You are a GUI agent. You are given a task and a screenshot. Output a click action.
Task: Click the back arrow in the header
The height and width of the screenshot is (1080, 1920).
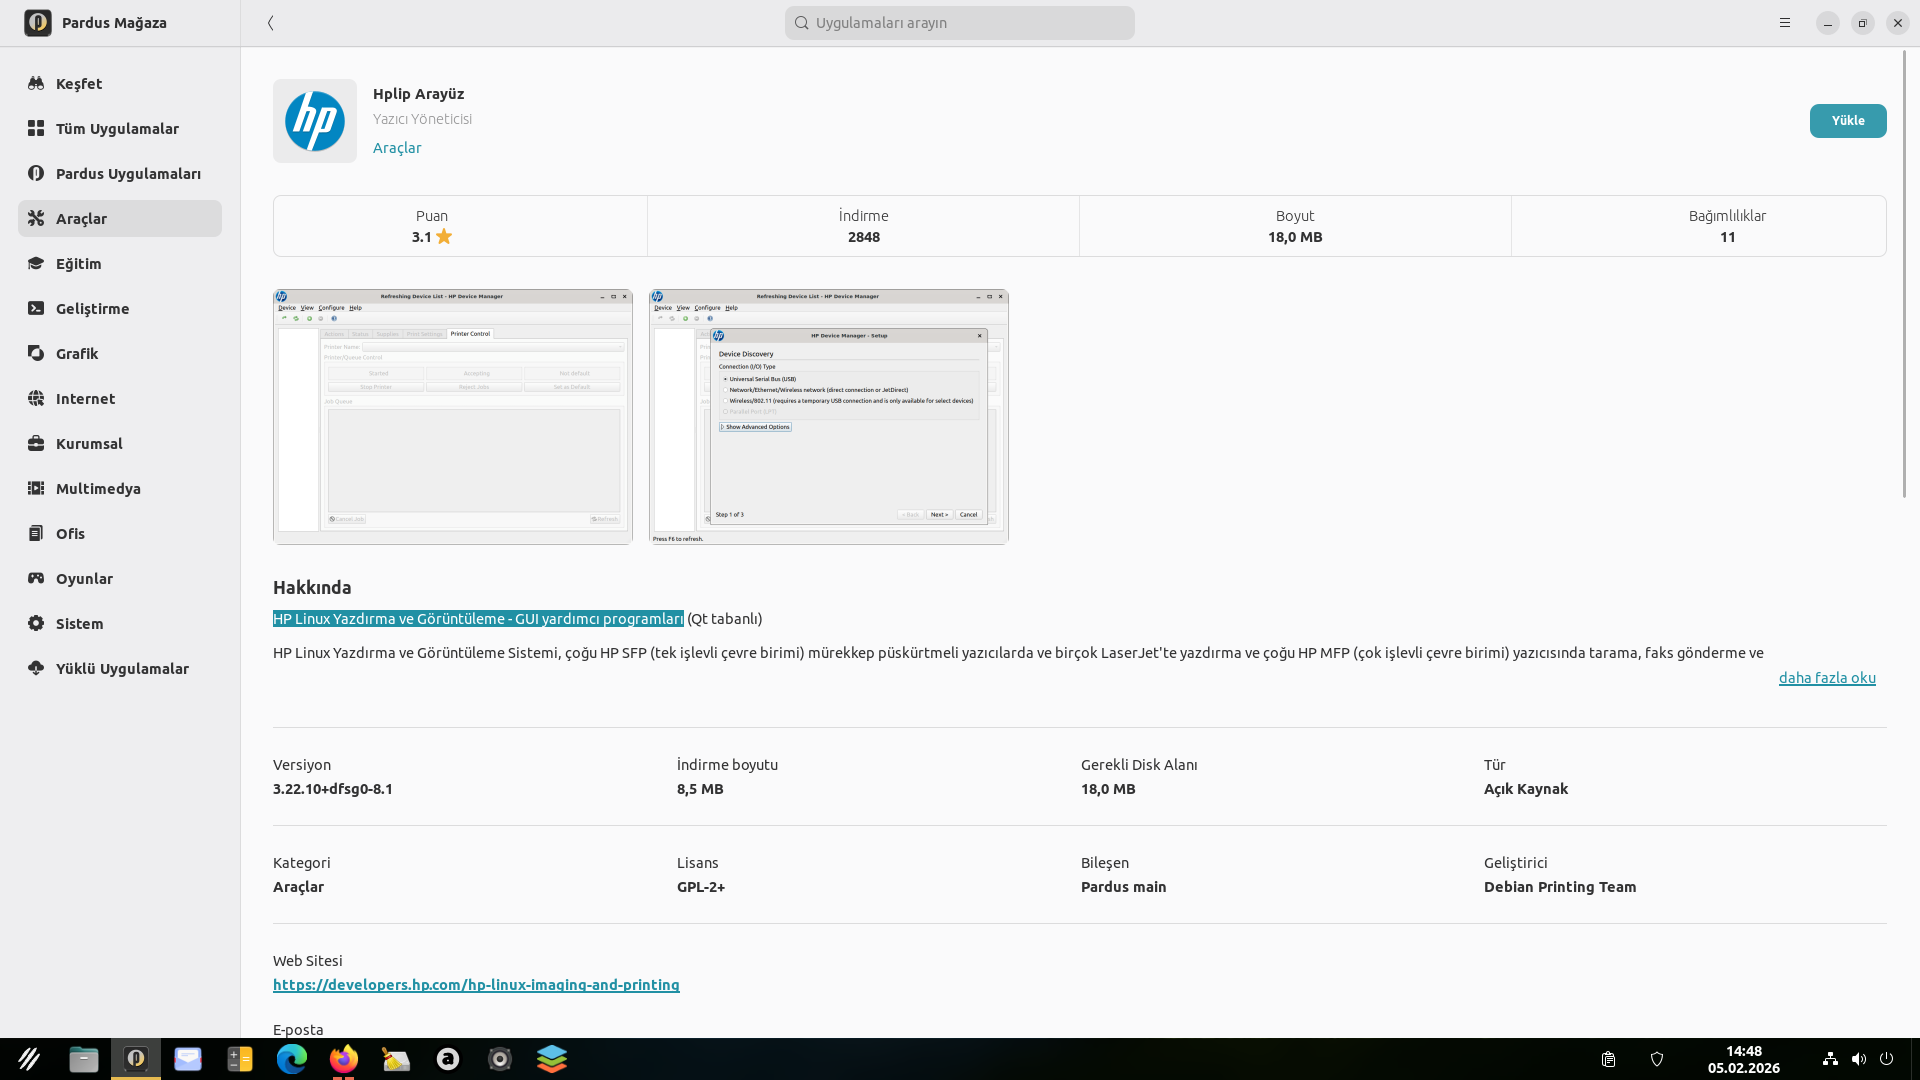pyautogui.click(x=270, y=23)
